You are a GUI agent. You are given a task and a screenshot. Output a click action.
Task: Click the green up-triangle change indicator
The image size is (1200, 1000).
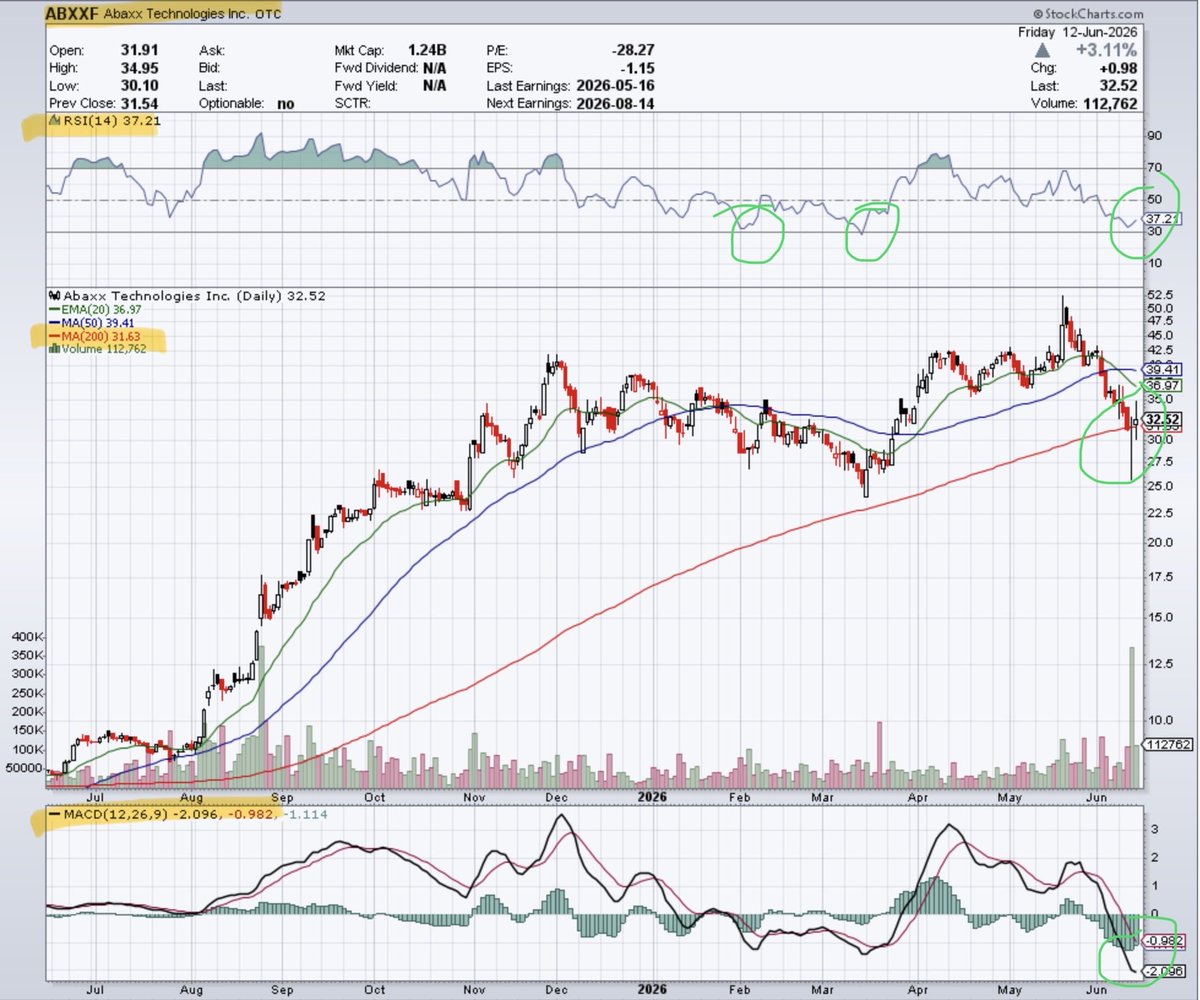[x=1042, y=49]
